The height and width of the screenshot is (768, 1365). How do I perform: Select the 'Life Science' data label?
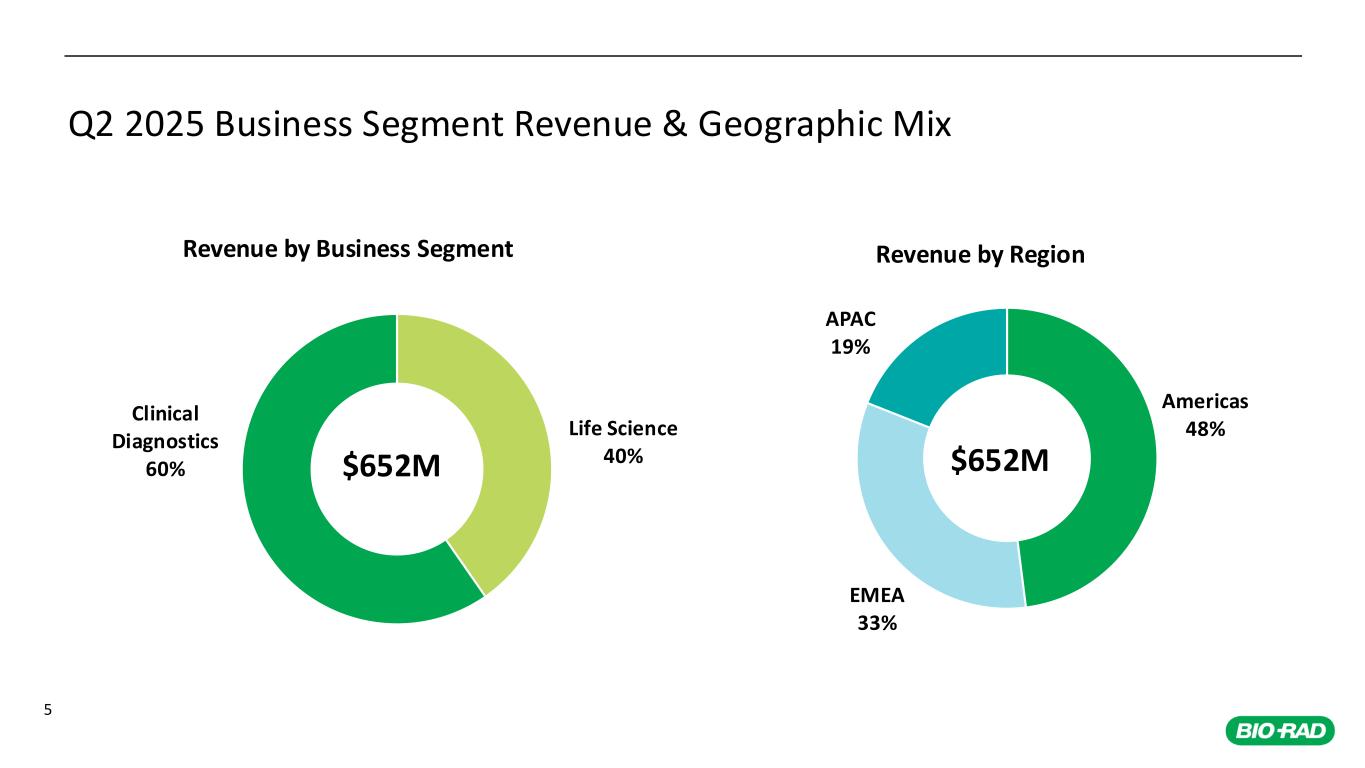point(623,428)
